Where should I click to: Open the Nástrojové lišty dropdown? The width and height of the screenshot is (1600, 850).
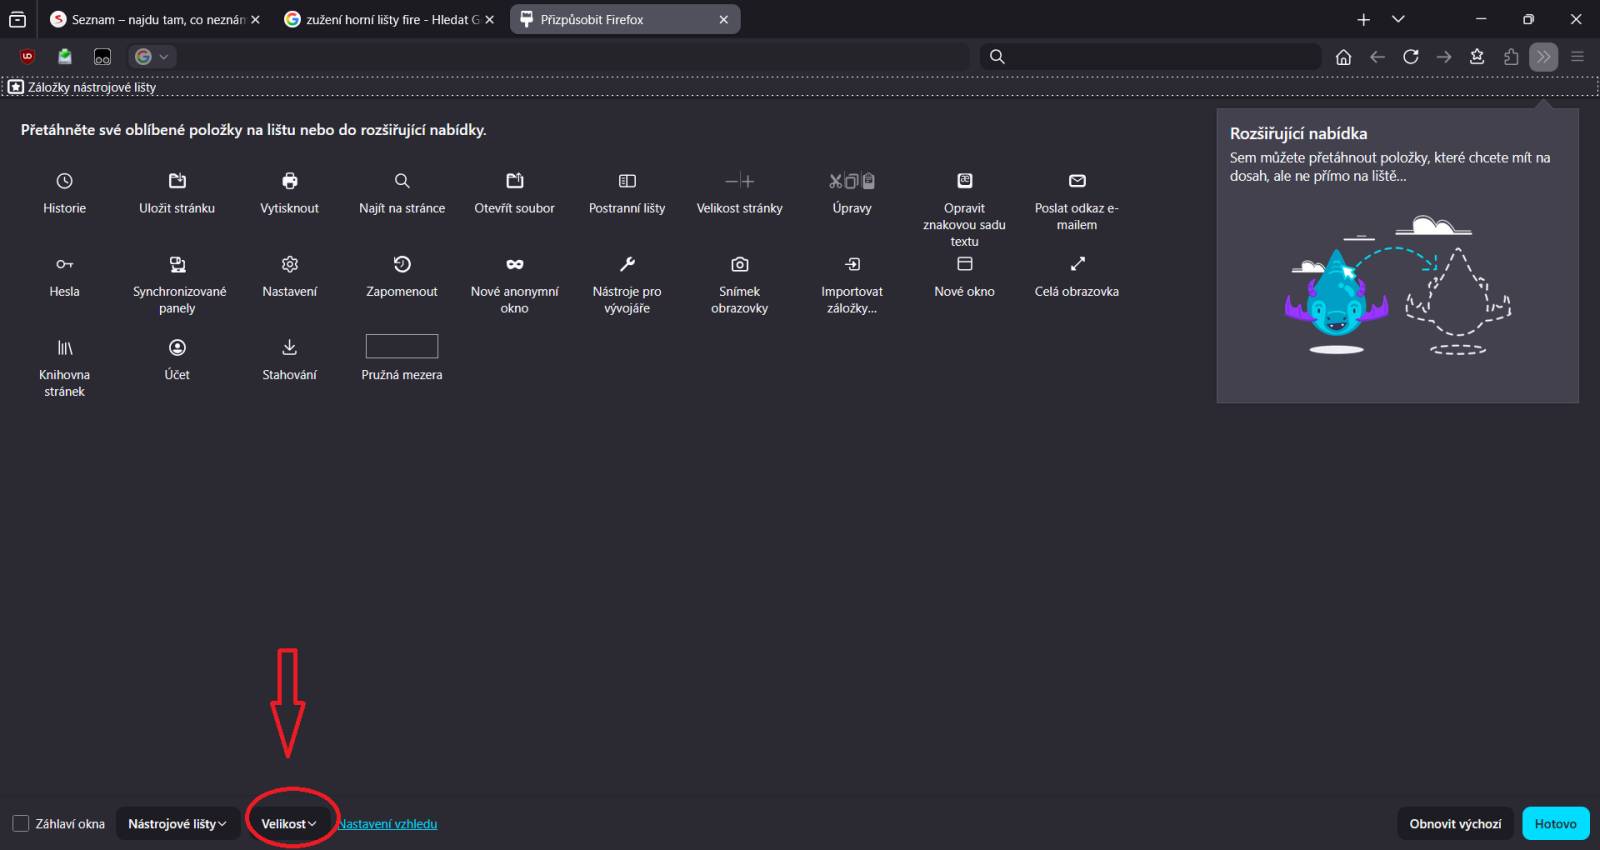tap(177, 824)
